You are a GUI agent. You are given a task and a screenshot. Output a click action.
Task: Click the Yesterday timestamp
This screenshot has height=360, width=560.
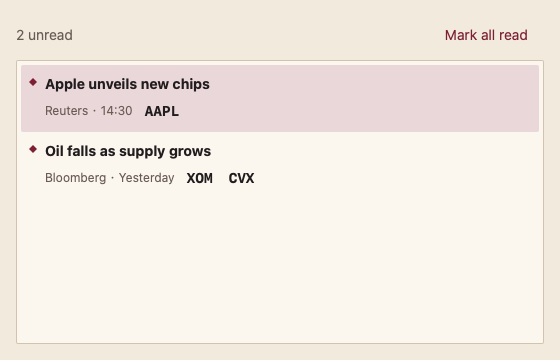[146, 178]
